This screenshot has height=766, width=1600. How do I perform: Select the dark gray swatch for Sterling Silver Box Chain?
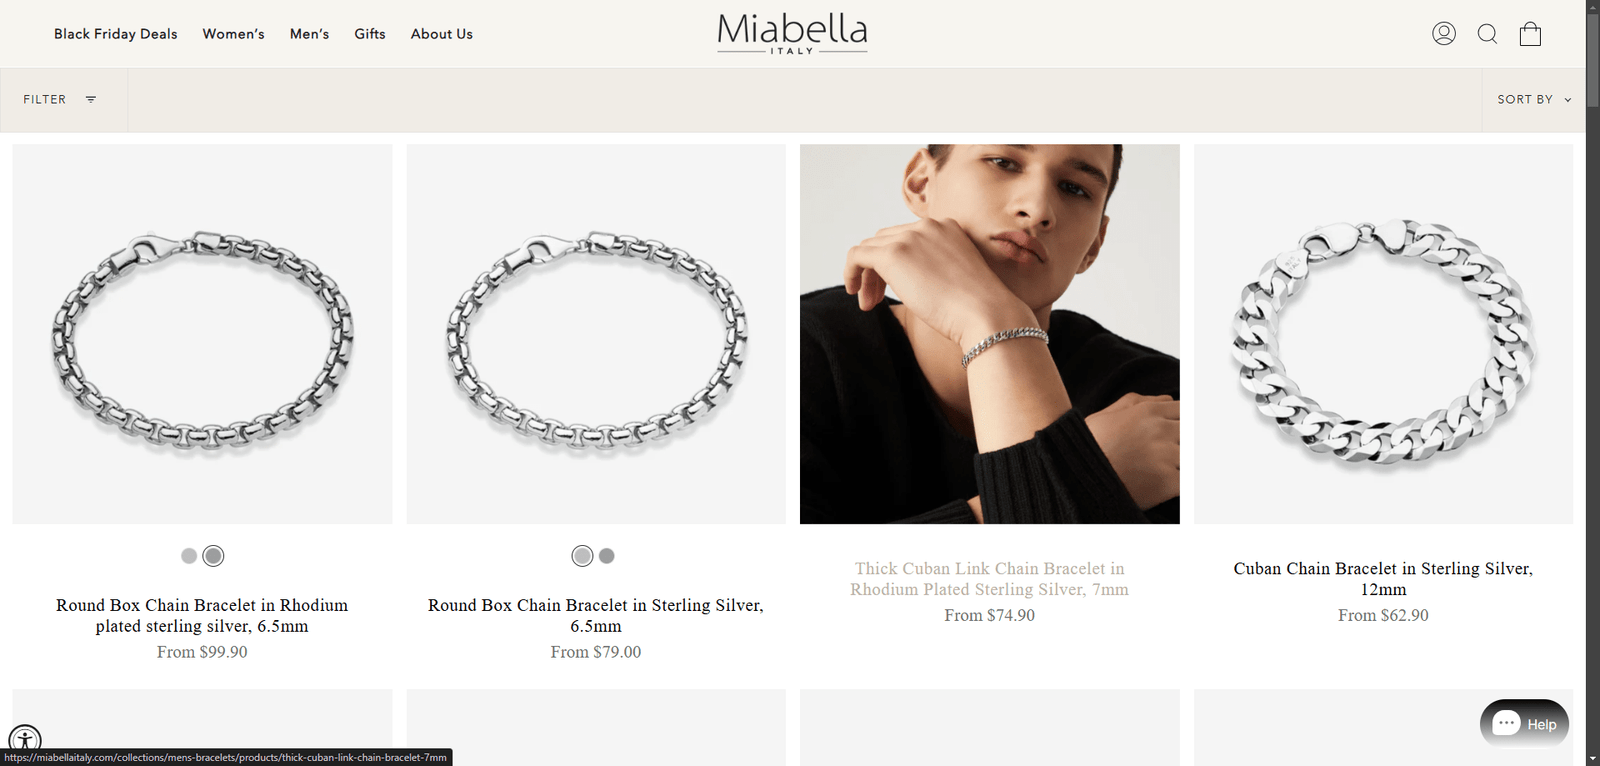point(607,556)
